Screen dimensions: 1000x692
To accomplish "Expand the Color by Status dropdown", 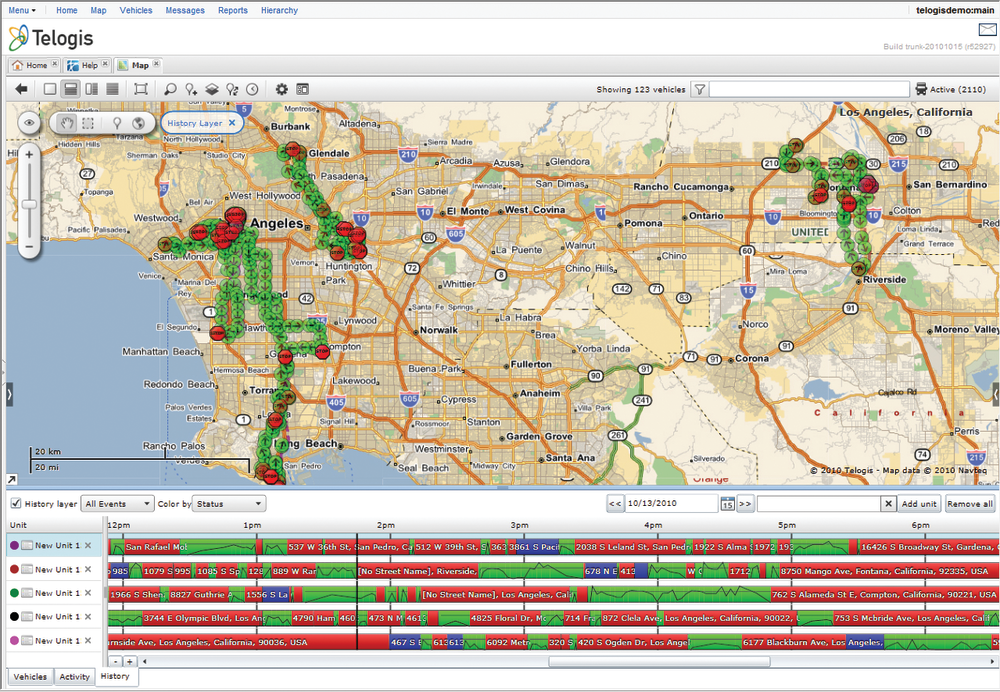I will point(230,504).
